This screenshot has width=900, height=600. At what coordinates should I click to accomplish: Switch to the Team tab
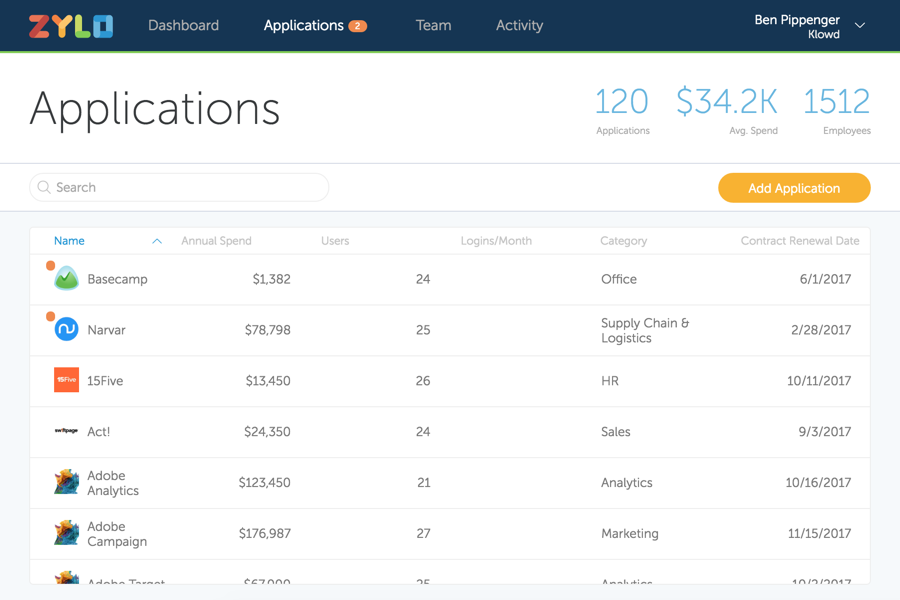coord(433,26)
